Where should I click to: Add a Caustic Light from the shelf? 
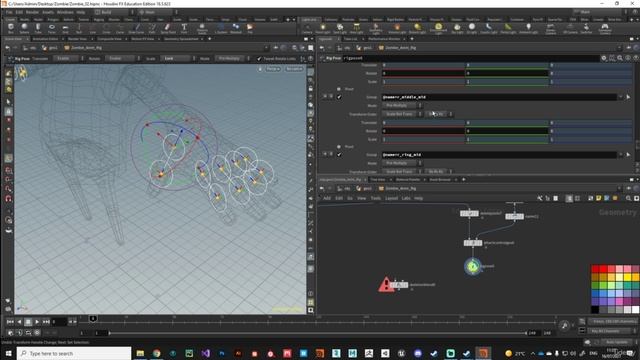489,28
